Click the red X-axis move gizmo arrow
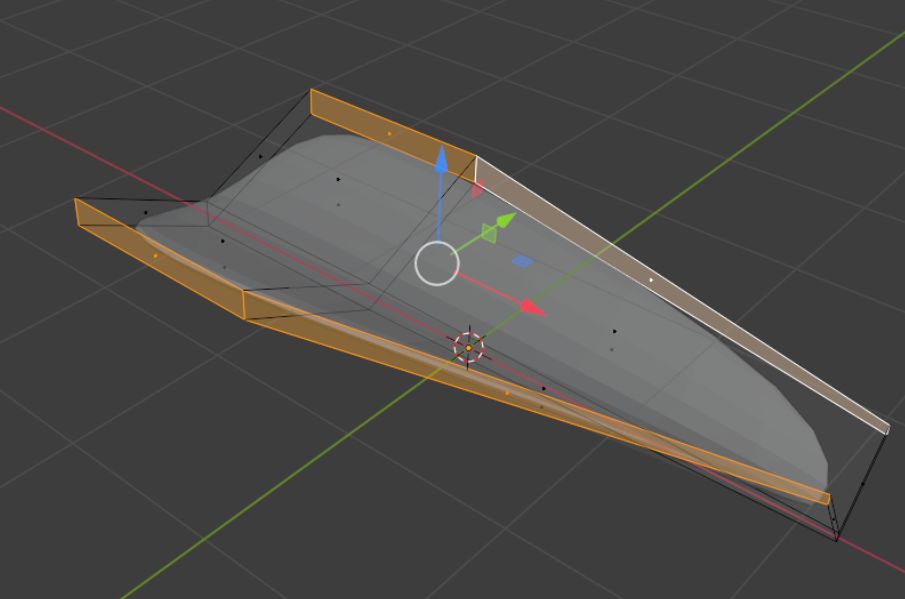Viewport: 905px width, 599px height. coord(533,308)
